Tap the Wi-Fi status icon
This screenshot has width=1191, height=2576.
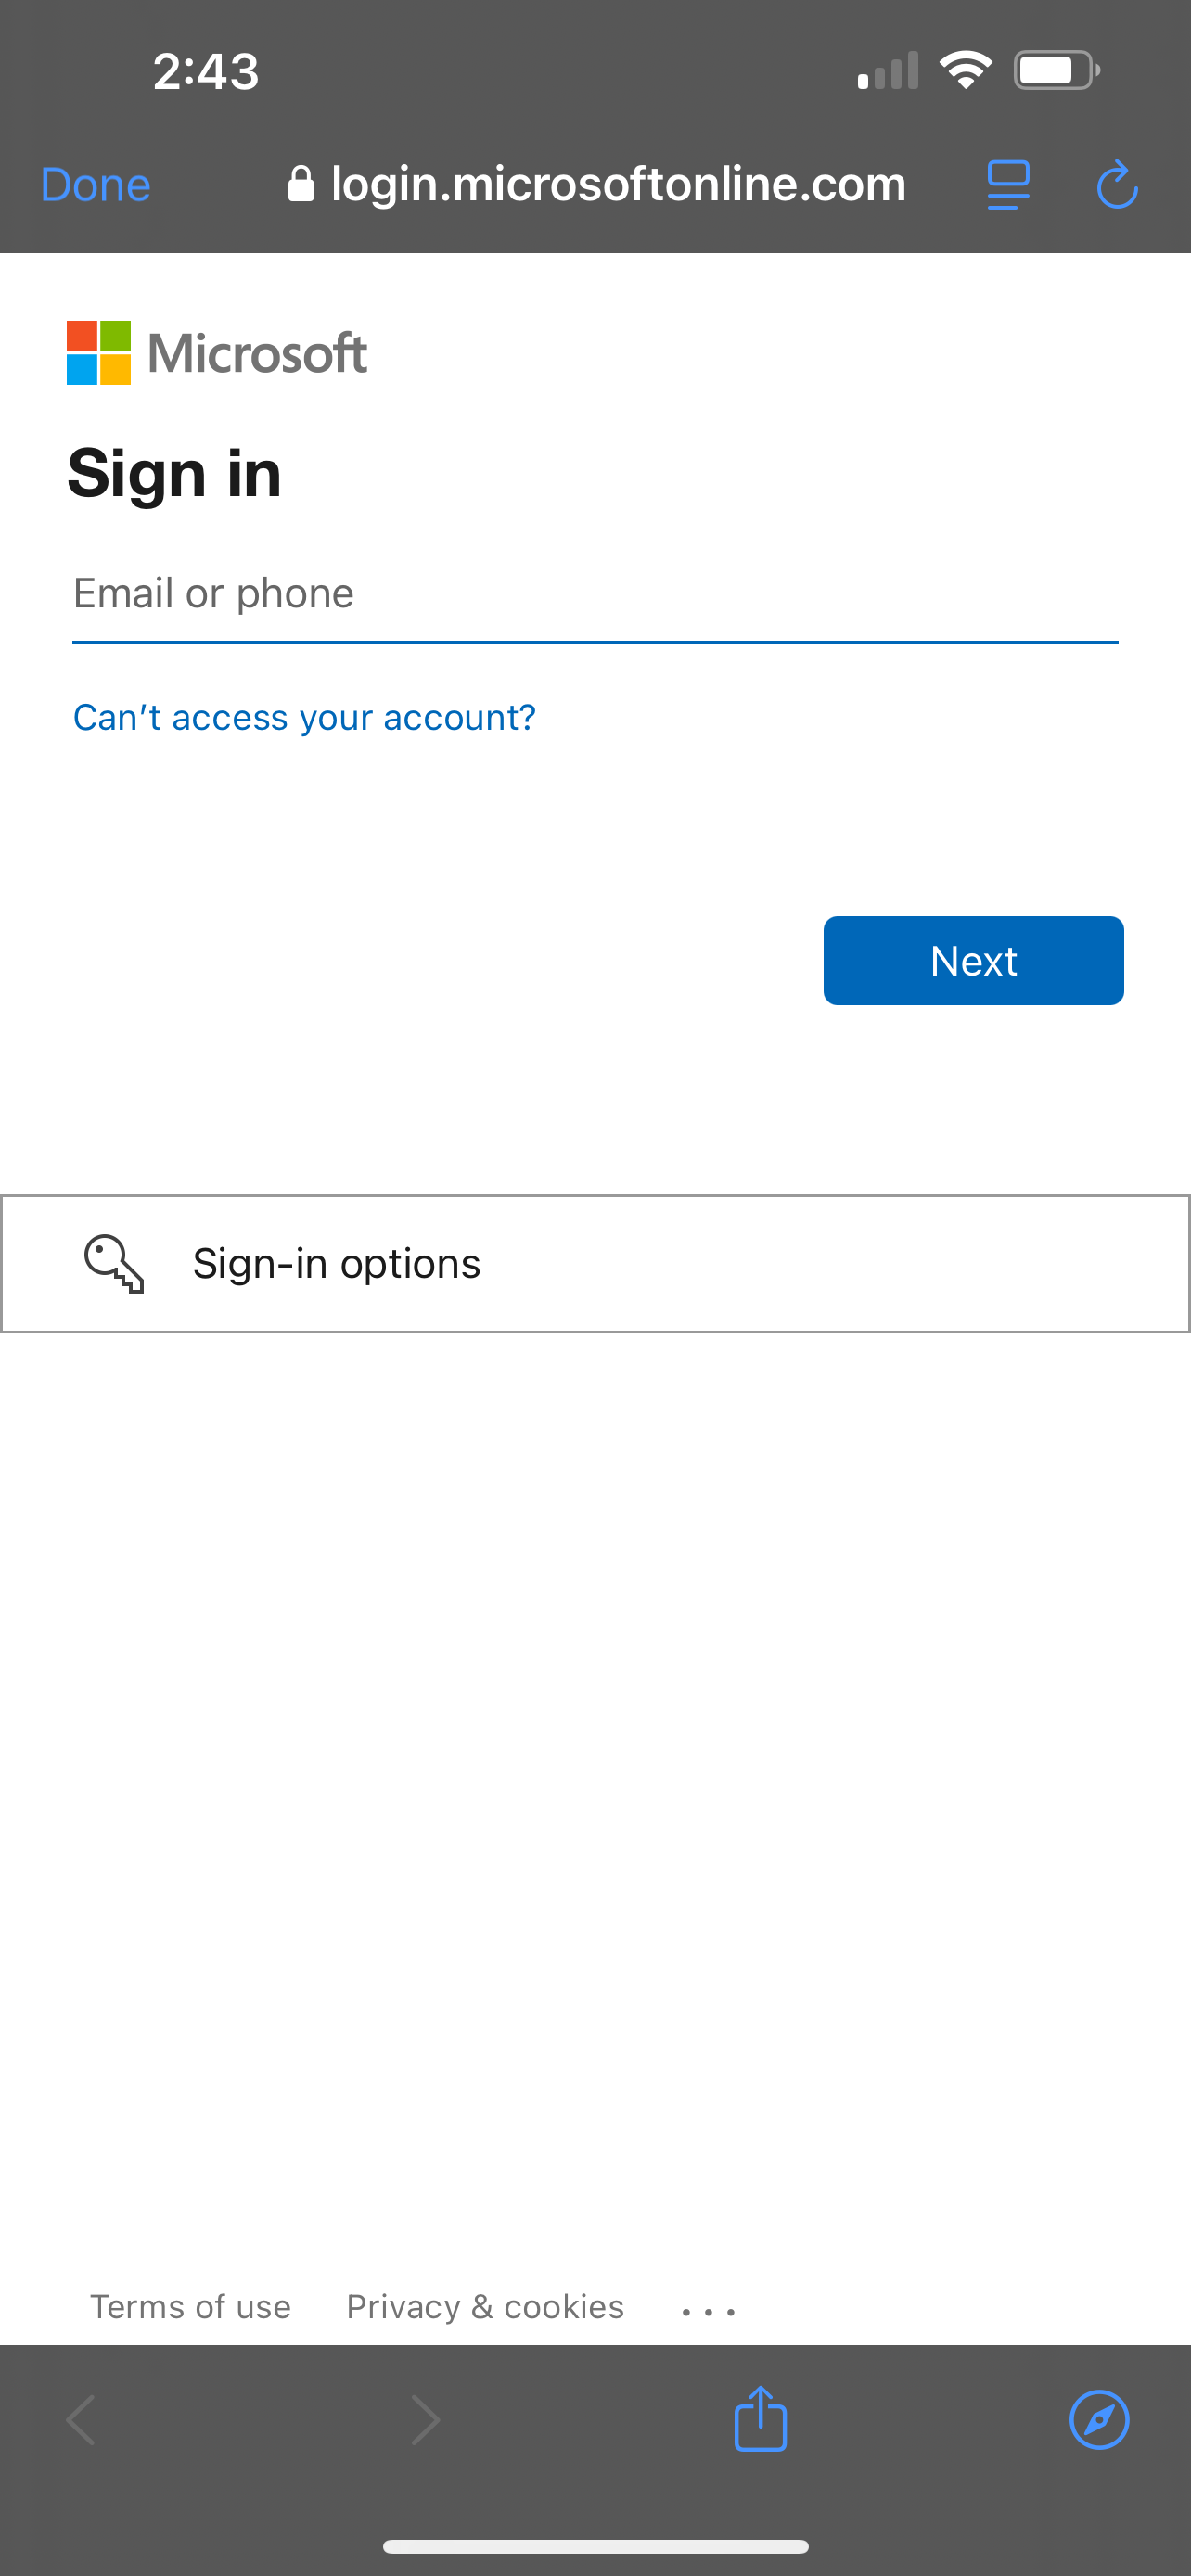pyautogui.click(x=965, y=70)
